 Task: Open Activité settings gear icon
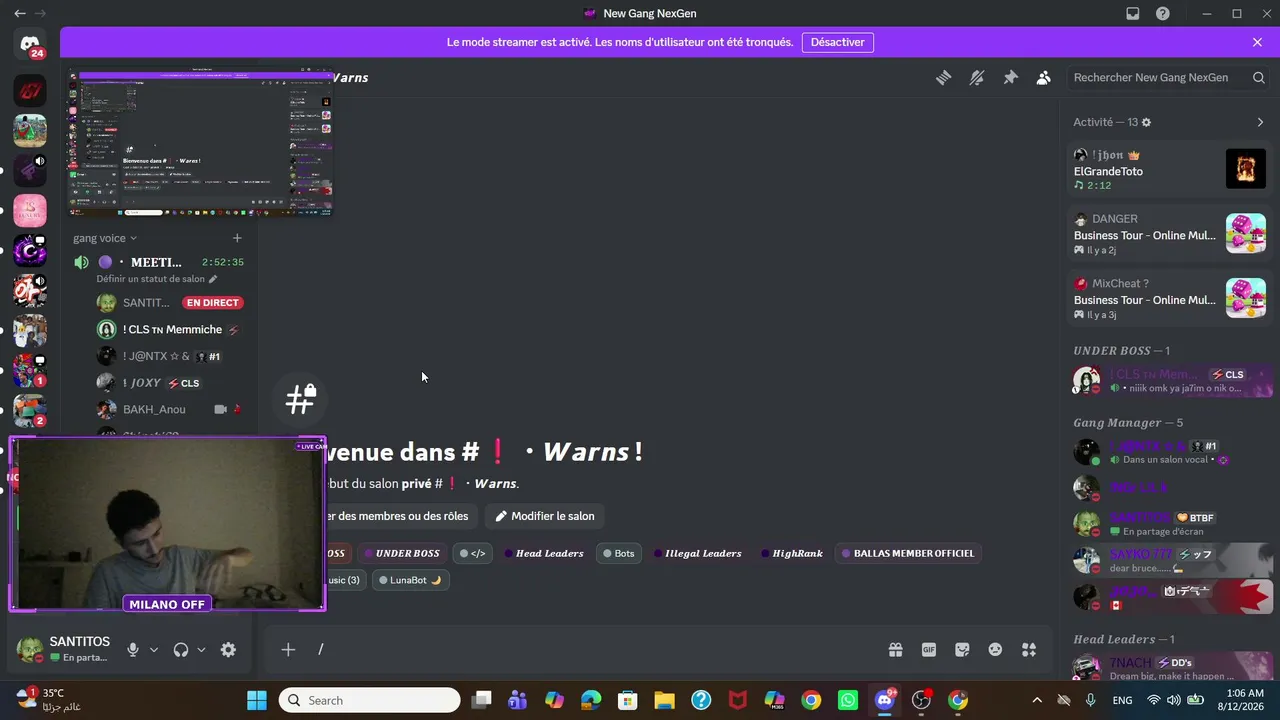[x=1146, y=122]
